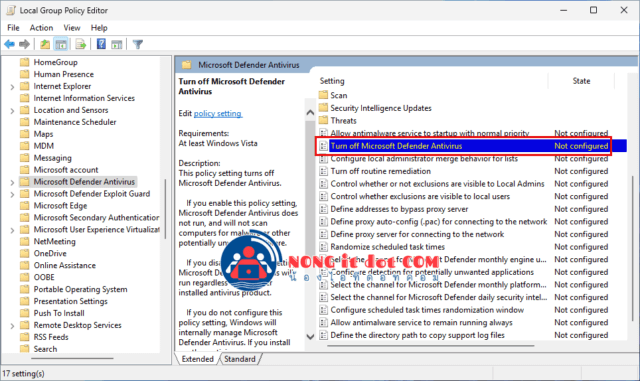The image size is (640, 381).
Task: Click the policy setting link
Action: pos(218,114)
